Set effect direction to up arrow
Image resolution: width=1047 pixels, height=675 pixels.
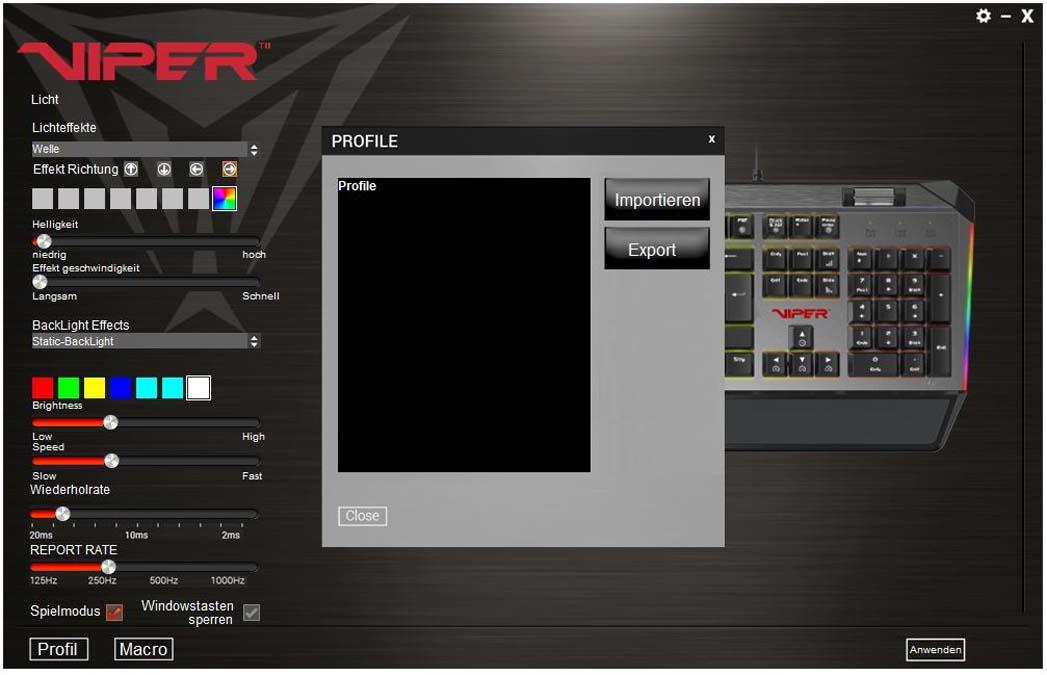tap(131, 170)
